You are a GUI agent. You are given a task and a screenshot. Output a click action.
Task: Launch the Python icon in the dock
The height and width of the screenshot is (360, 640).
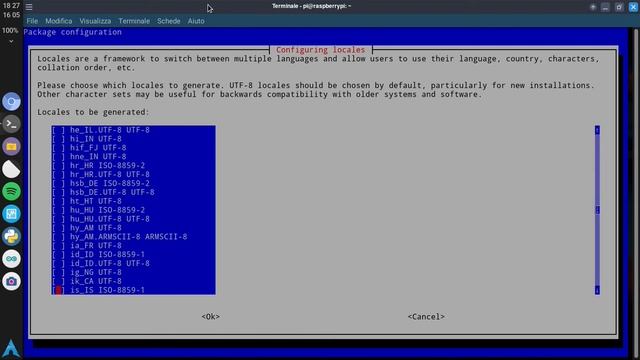(11, 236)
